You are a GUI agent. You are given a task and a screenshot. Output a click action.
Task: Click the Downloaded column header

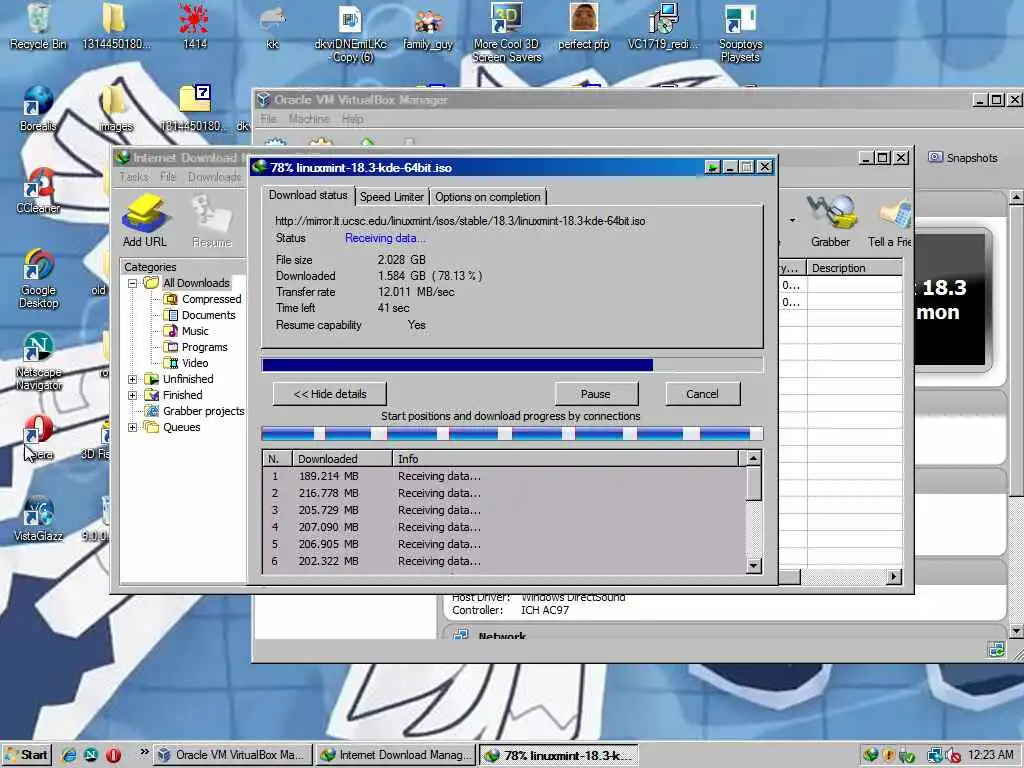(342, 458)
